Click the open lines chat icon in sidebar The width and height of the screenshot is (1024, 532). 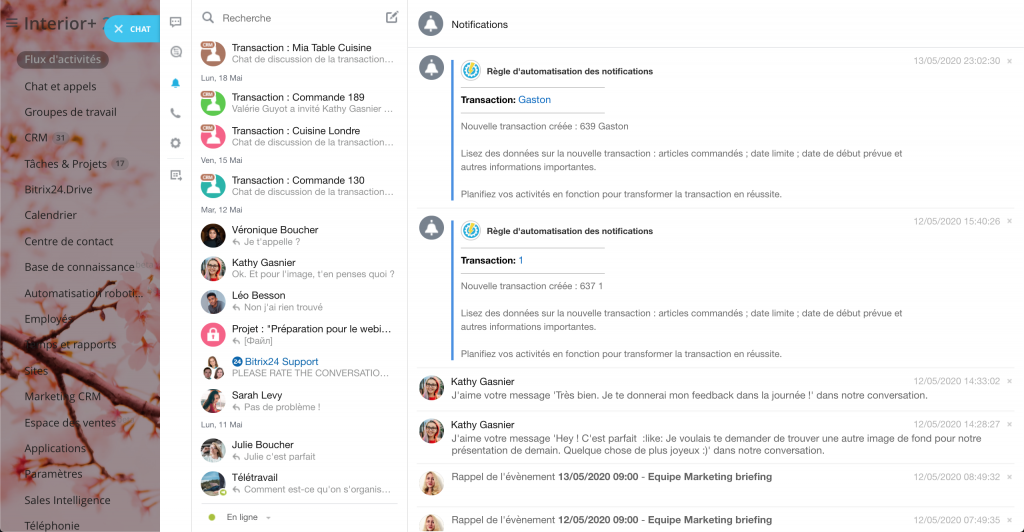(176, 52)
